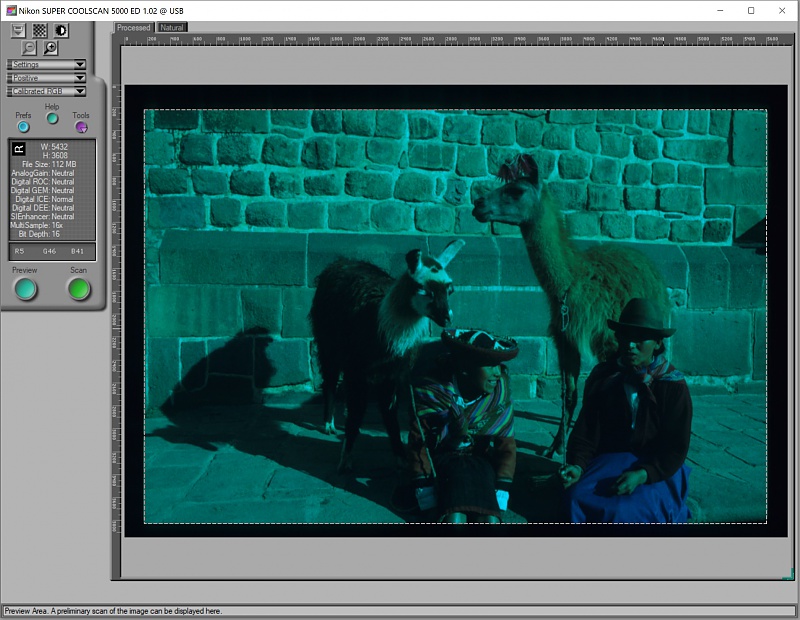Click the half-black circle contrast icon
The height and width of the screenshot is (620, 800).
[x=60, y=30]
